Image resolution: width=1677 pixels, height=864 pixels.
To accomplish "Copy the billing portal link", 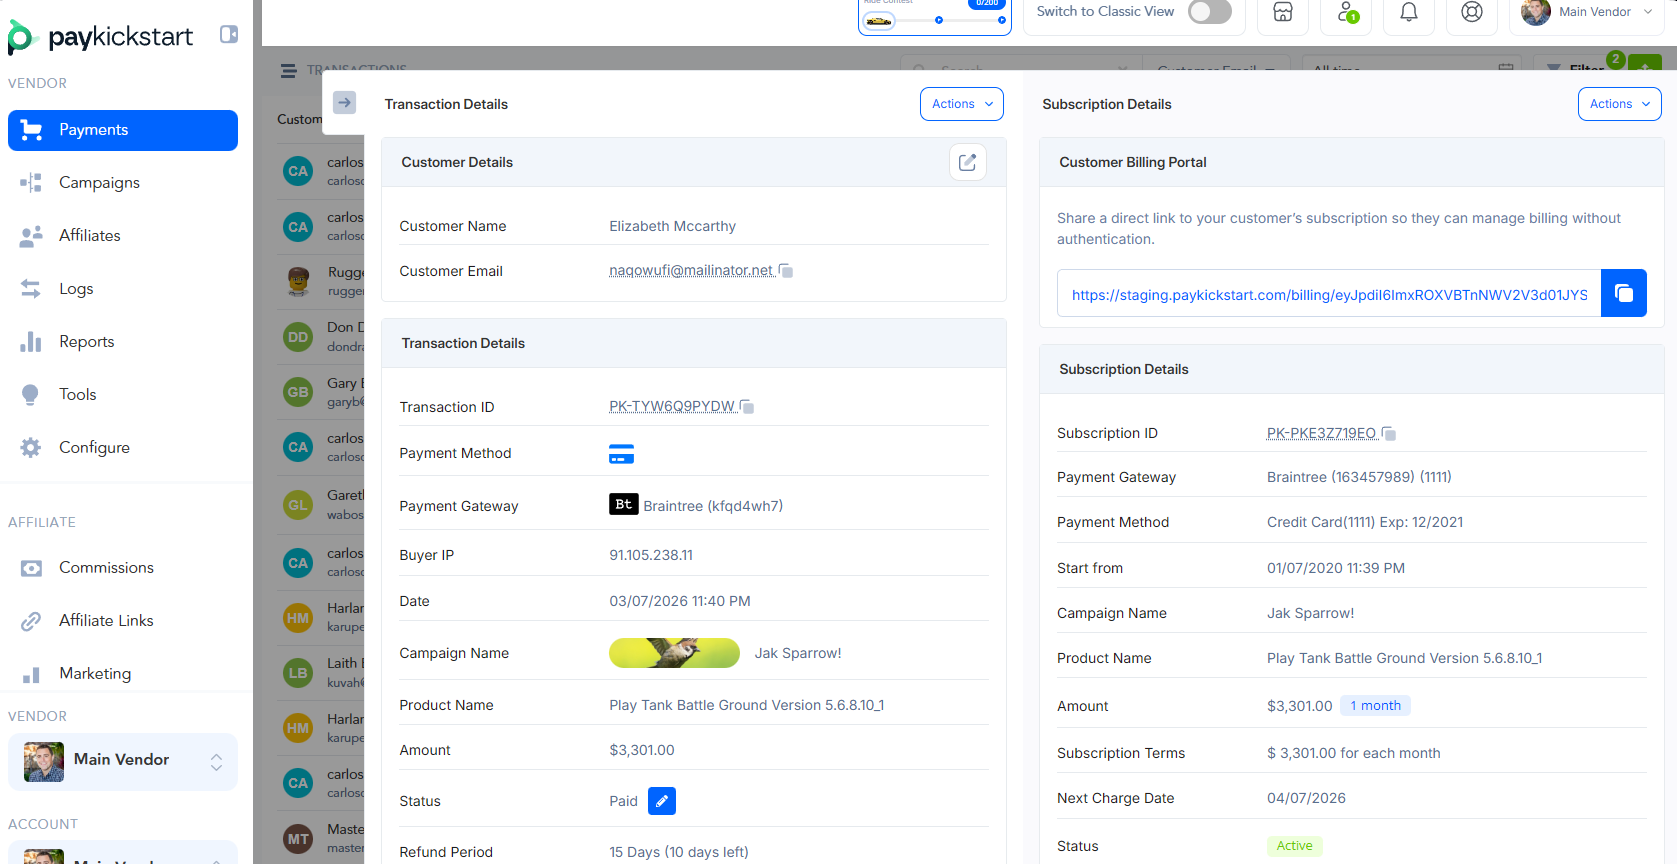I will coord(1623,293).
